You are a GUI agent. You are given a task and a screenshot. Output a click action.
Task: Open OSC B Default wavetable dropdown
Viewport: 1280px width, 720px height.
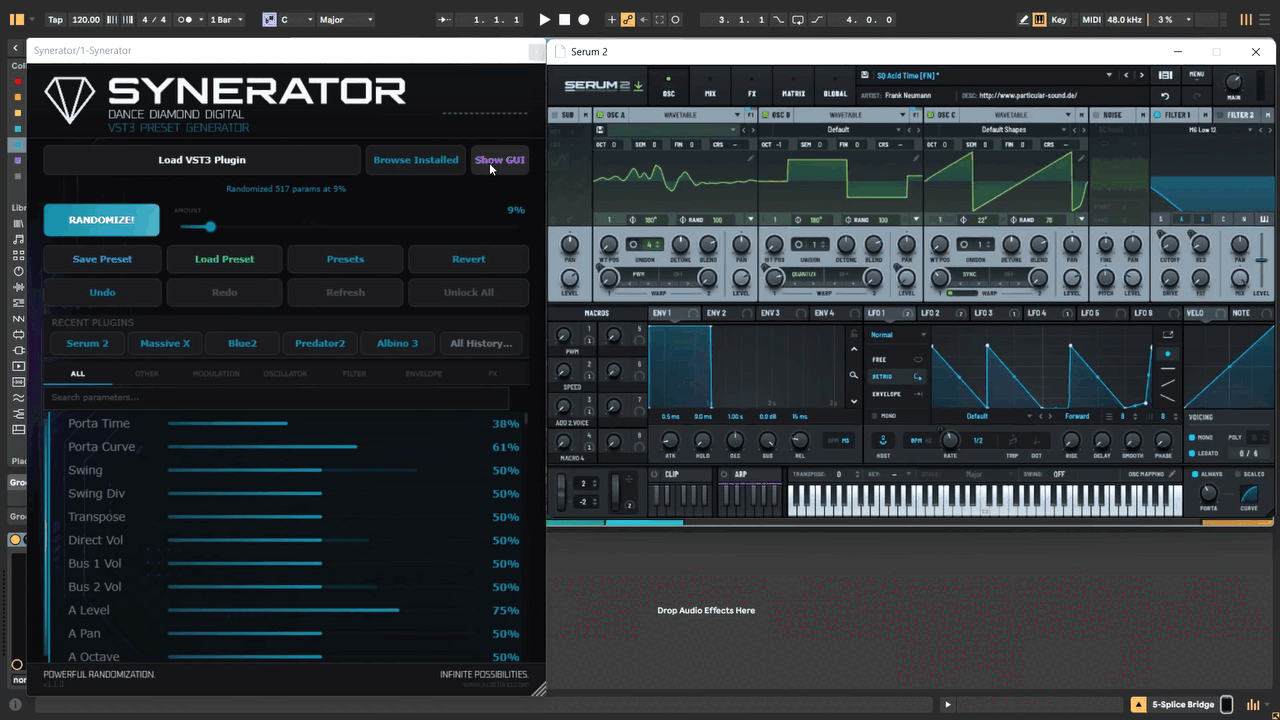click(839, 130)
